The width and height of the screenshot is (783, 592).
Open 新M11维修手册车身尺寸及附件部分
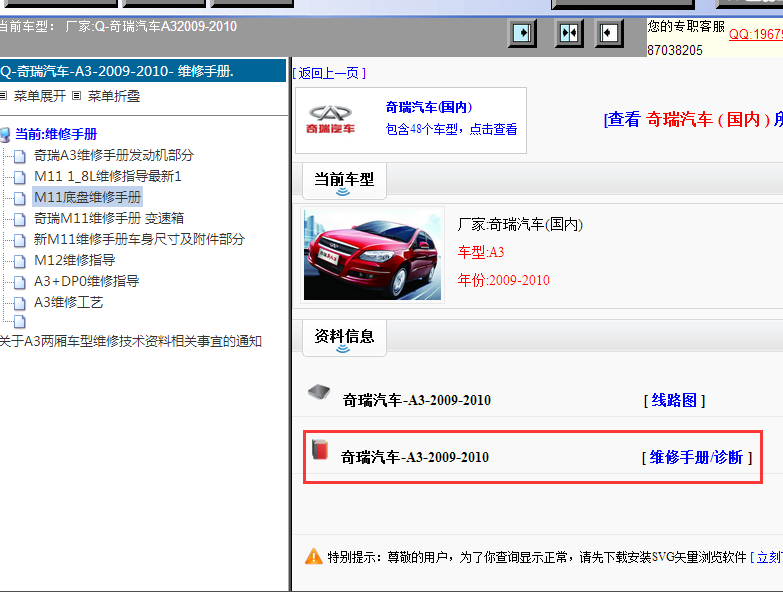pyautogui.click(x=139, y=239)
